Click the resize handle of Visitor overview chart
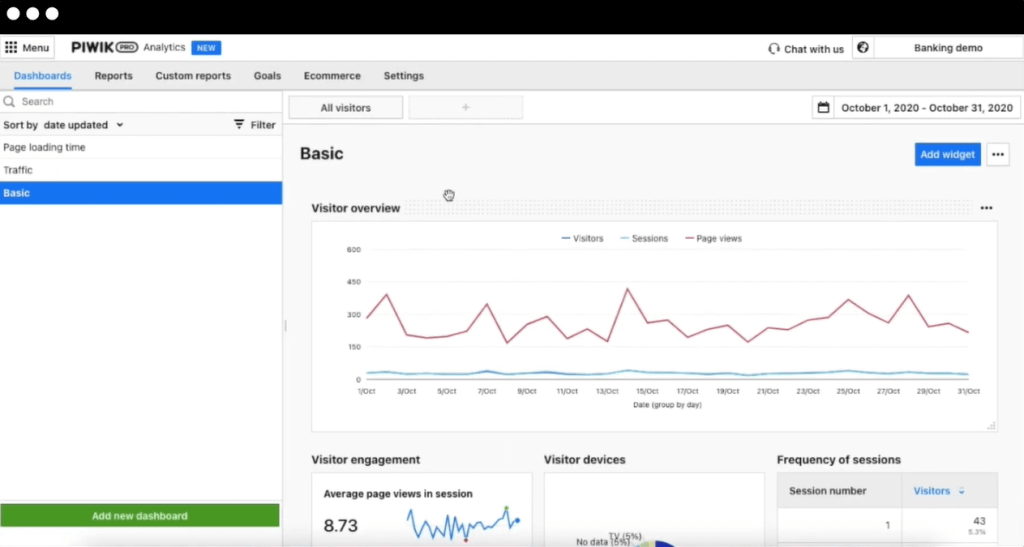Viewport: 1024px width, 547px height. (991, 426)
